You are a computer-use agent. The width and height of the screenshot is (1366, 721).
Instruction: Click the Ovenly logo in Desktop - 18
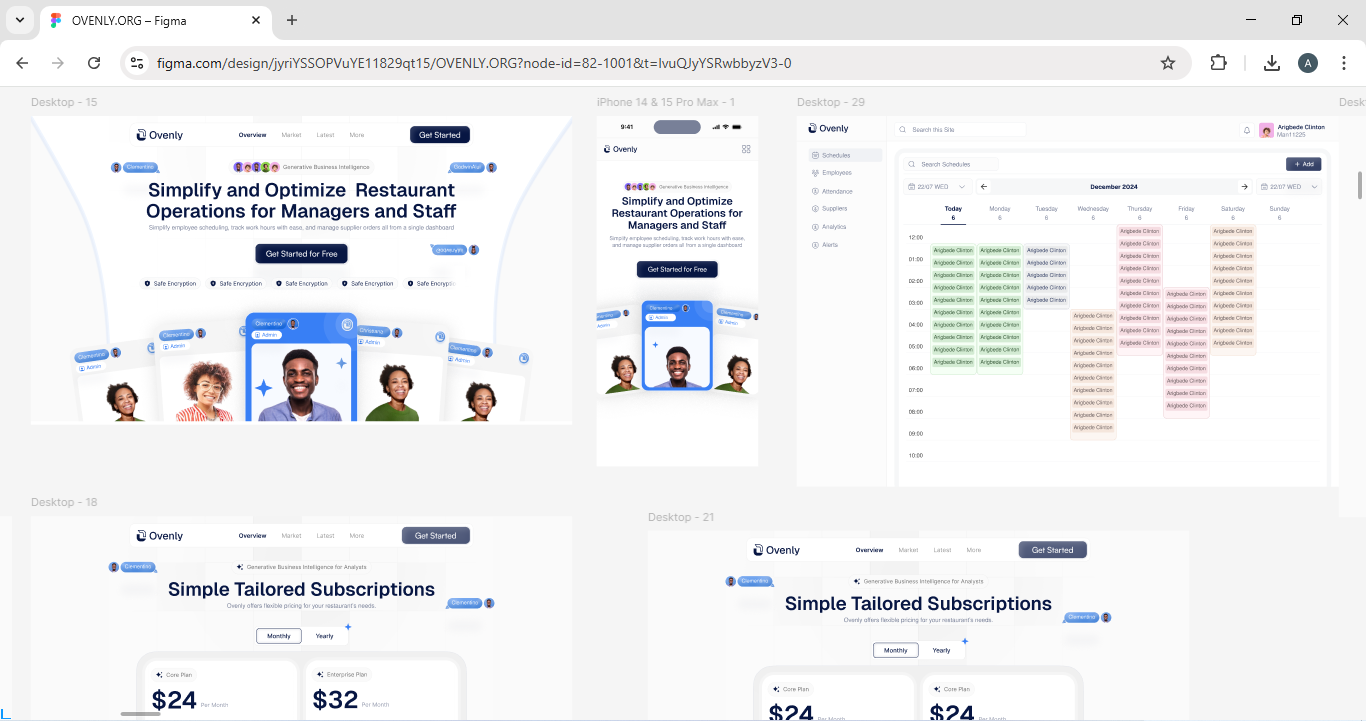tap(160, 536)
